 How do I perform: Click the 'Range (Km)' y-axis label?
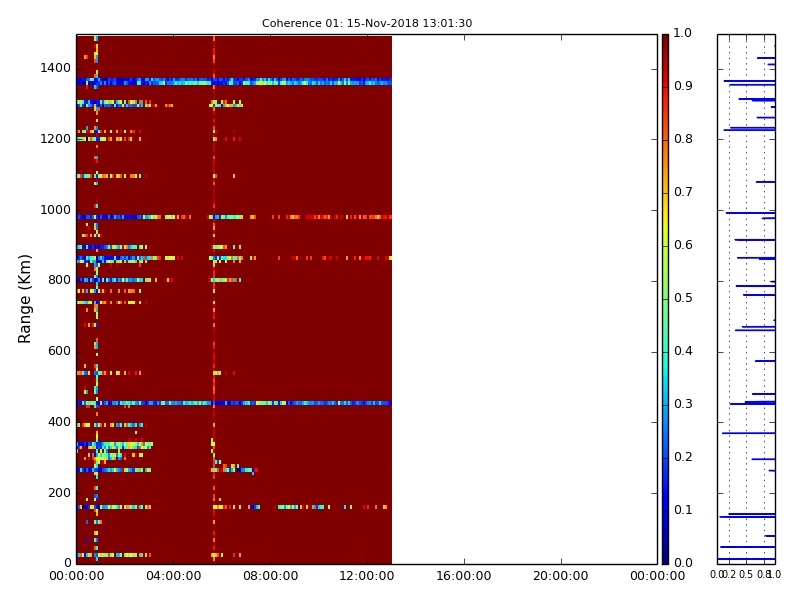tap(24, 299)
